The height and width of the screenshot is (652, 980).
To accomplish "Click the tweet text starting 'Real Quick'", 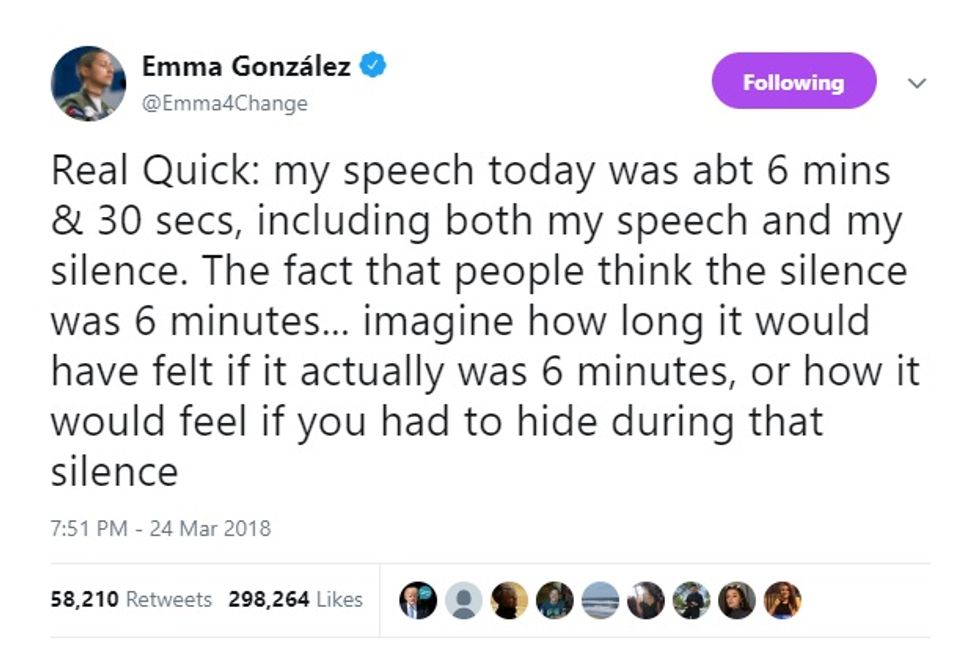I will pos(485,321).
